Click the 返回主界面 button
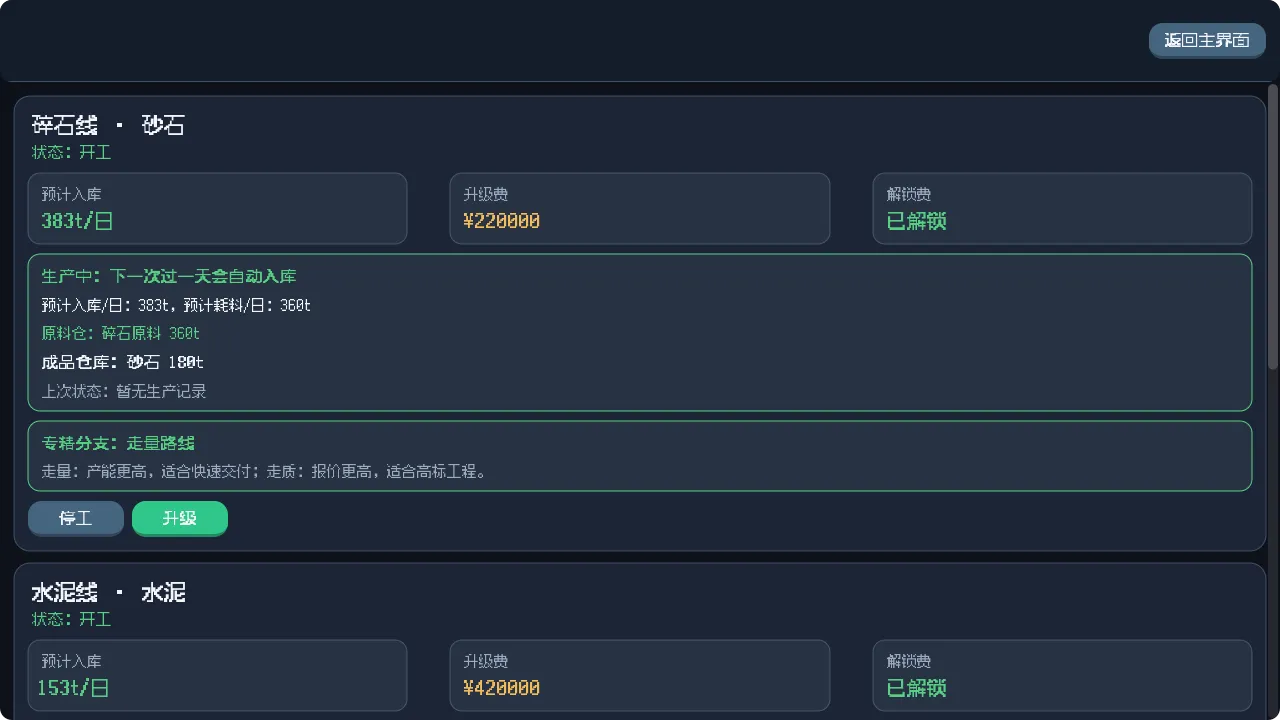 coord(1207,41)
